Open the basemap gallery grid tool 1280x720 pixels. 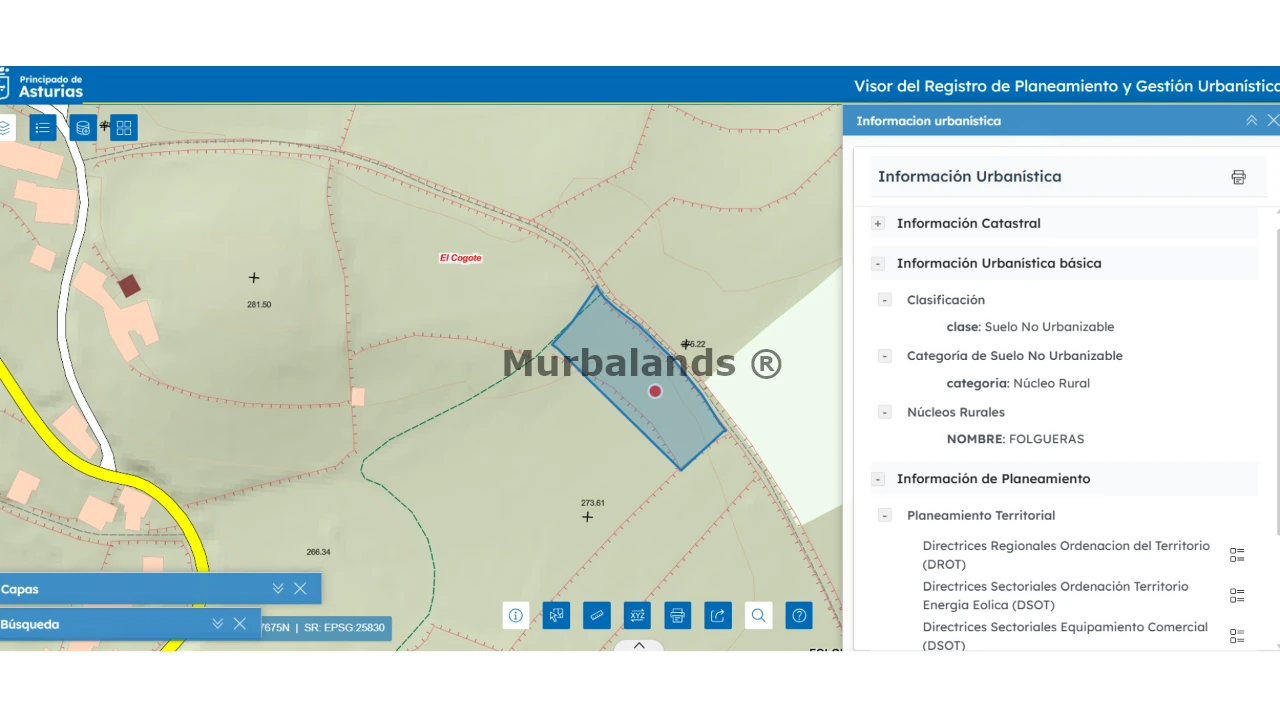pyautogui.click(x=124, y=128)
